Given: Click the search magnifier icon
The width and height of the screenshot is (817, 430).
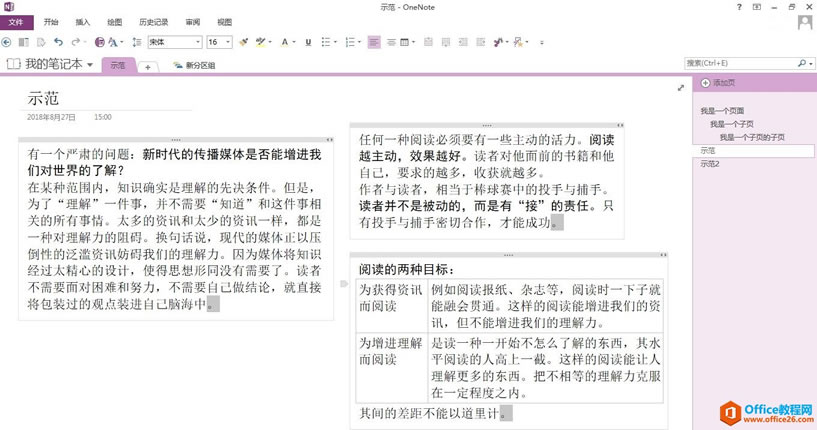Looking at the screenshot, I should [802, 63].
